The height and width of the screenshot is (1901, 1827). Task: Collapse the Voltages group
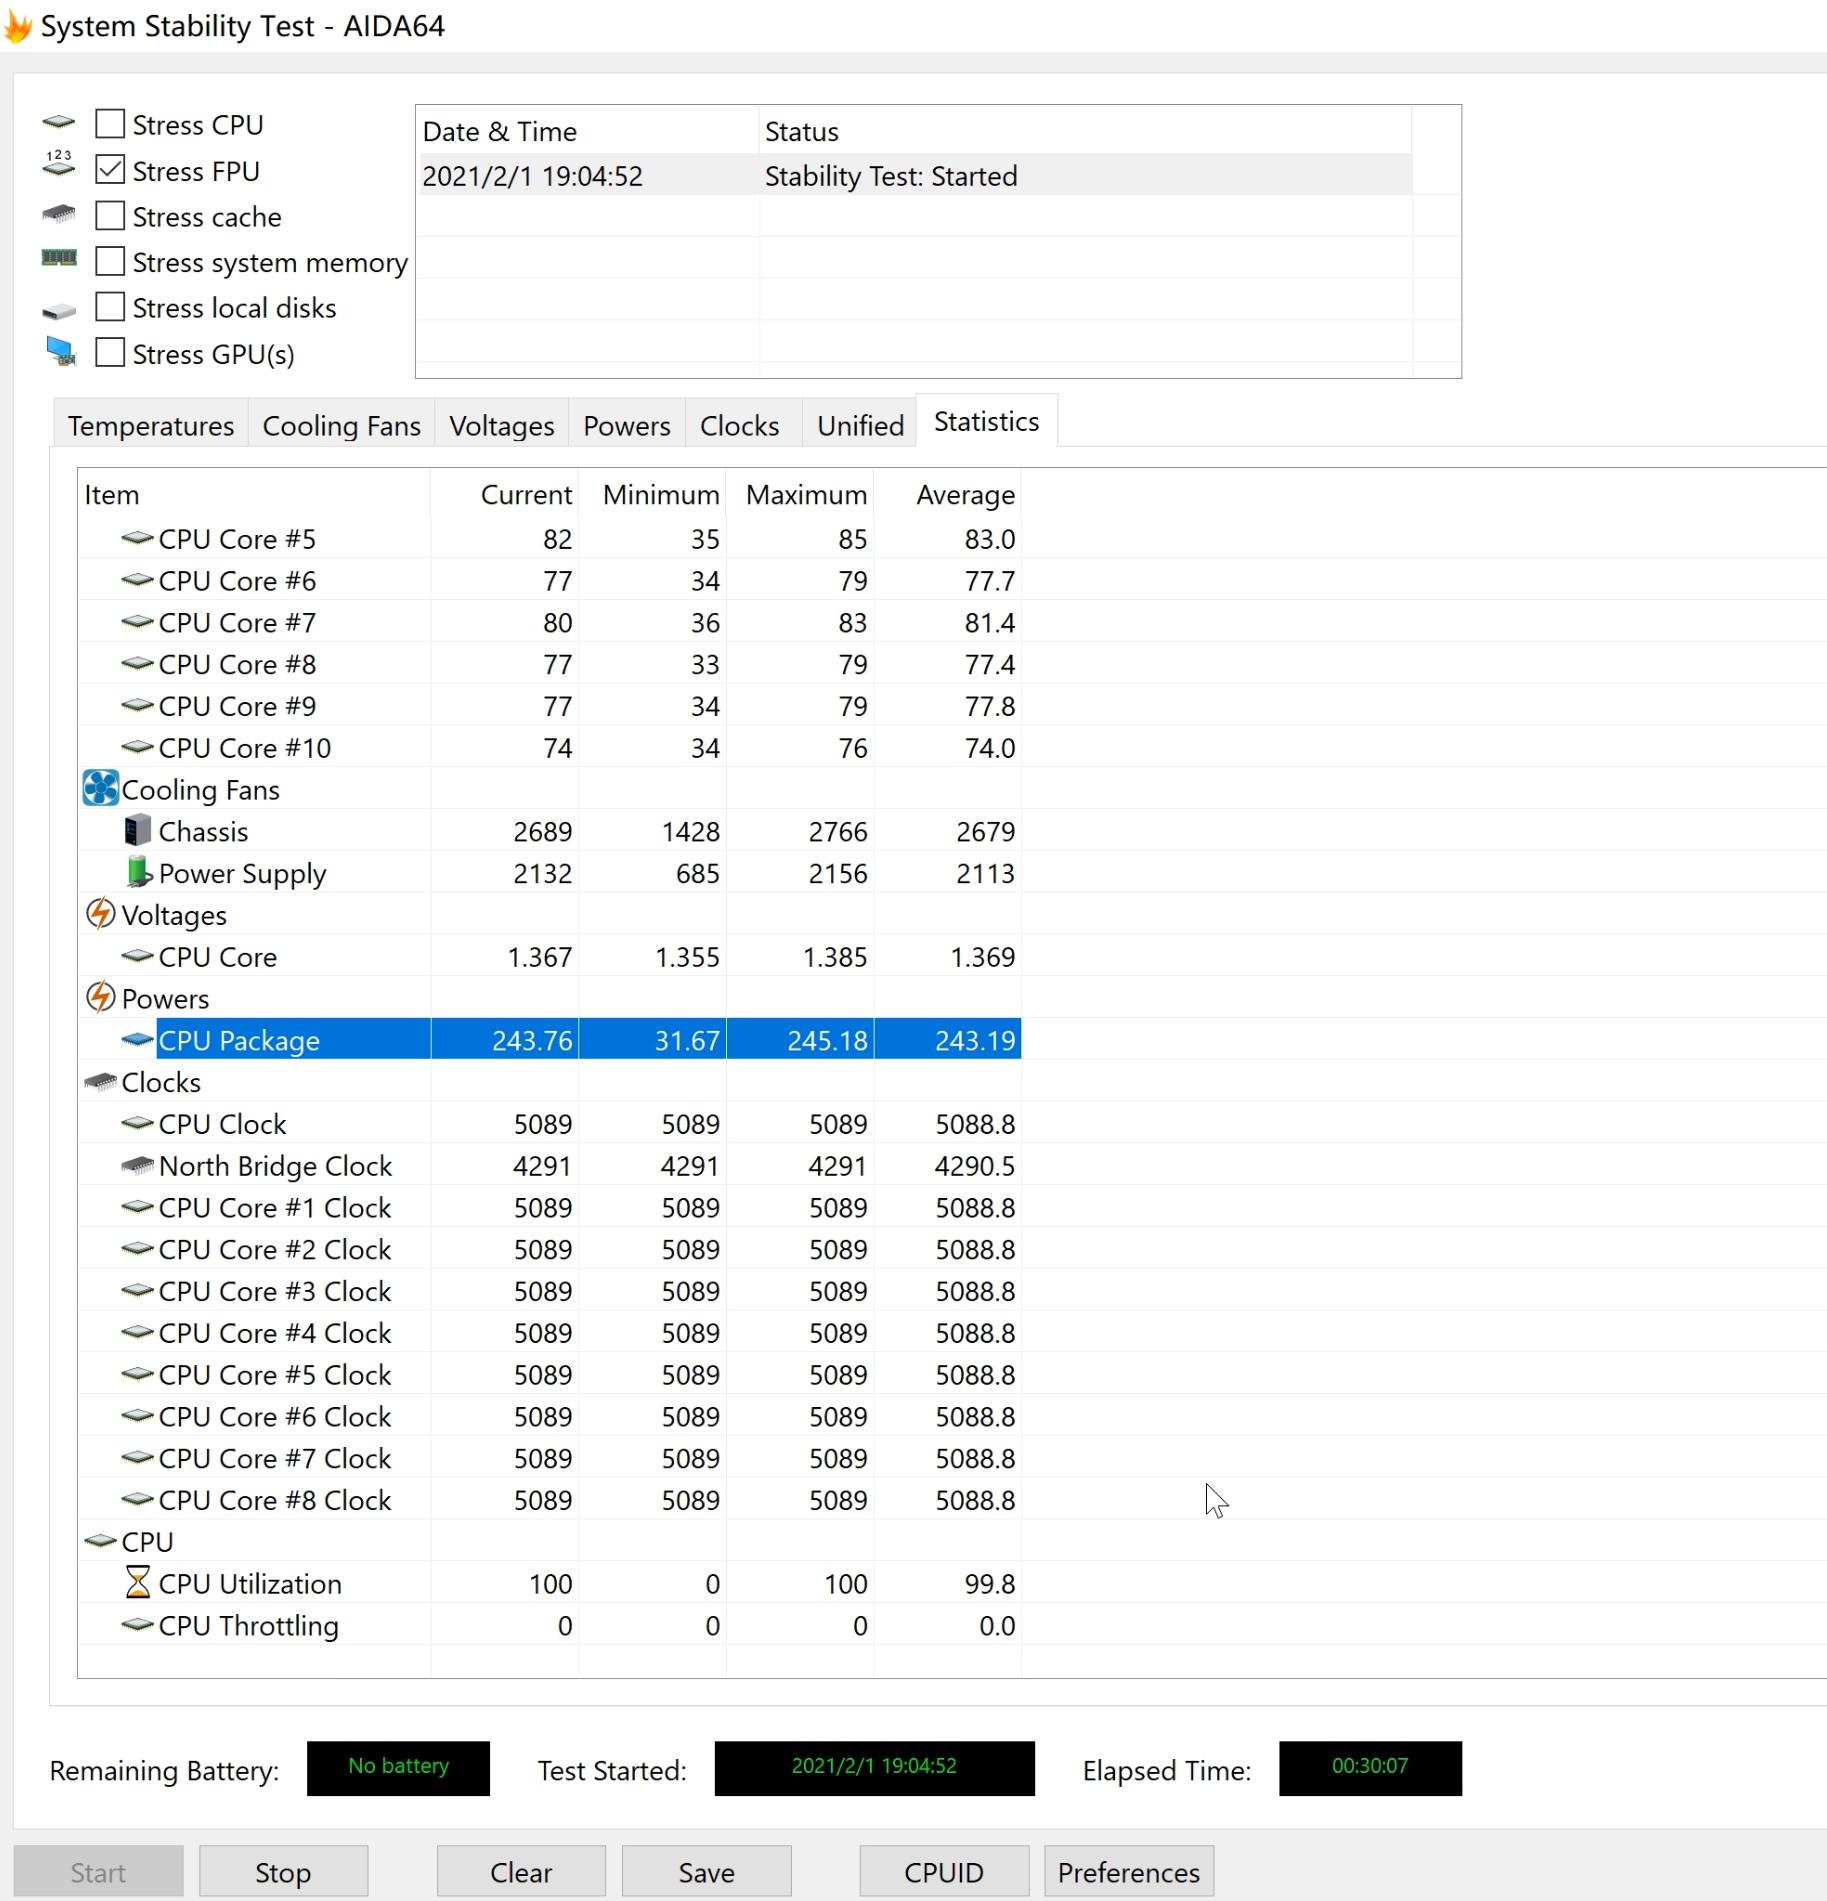click(x=173, y=914)
